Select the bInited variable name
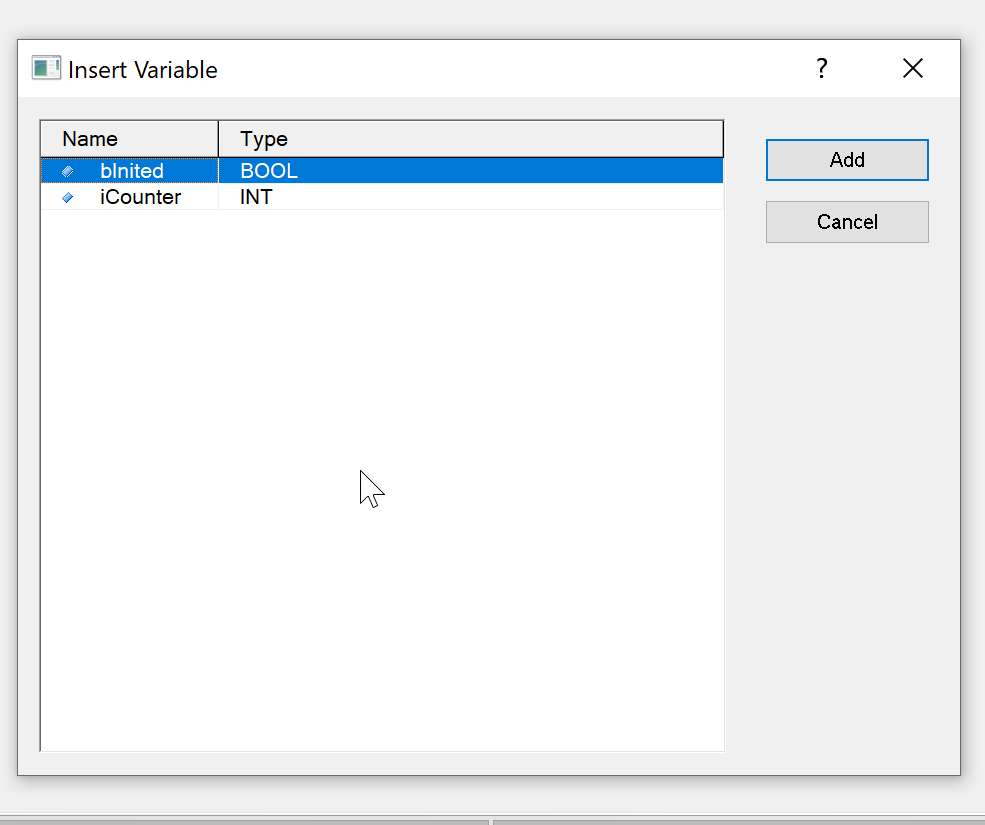985x825 pixels. [x=132, y=171]
